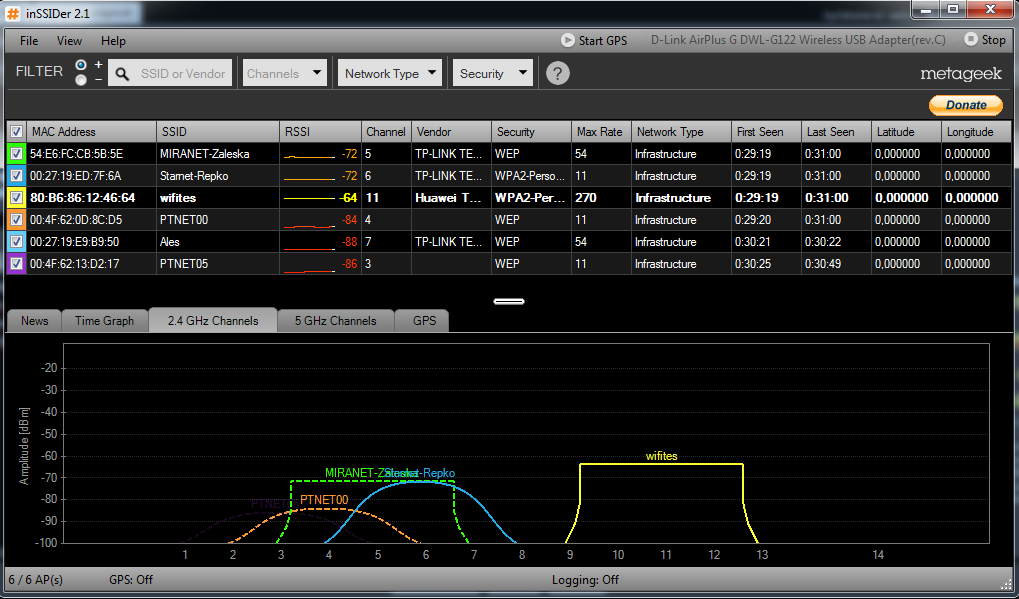Image resolution: width=1019 pixels, height=599 pixels.
Task: Switch to the 5 GHz Channels tab
Action: coord(336,321)
